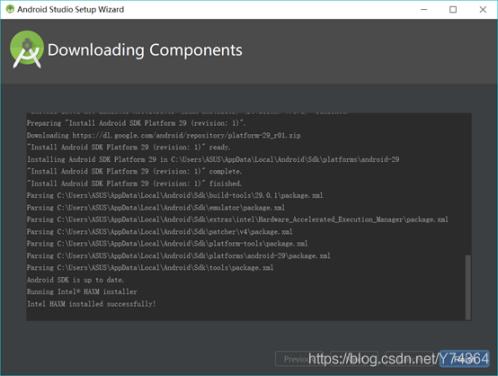The height and width of the screenshot is (376, 498).
Task: Click the blue Finish button
Action: coord(464,359)
